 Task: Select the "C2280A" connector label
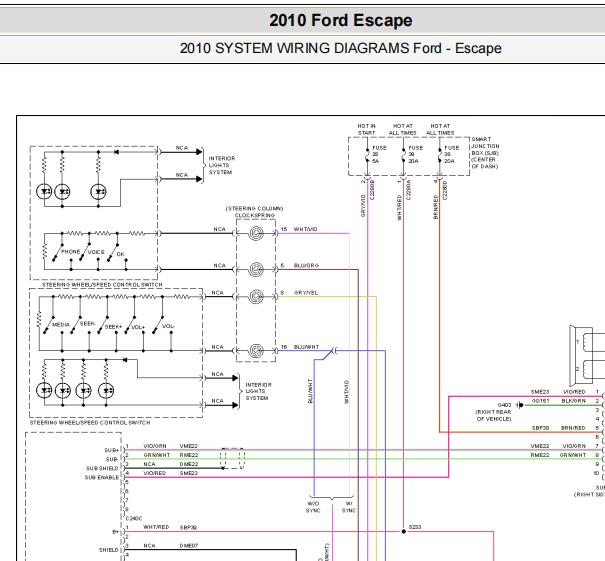coord(409,190)
